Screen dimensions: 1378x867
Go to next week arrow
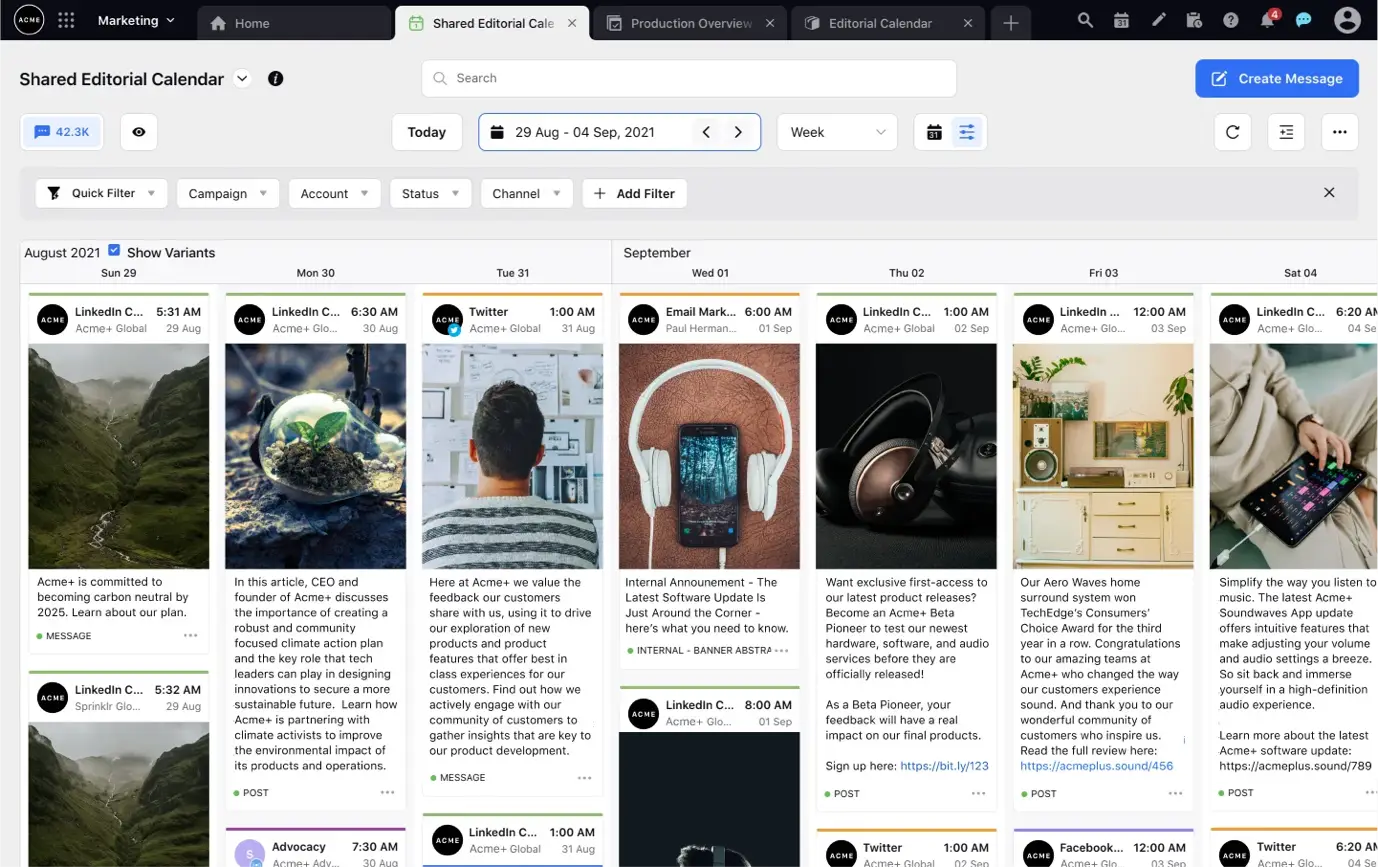(738, 132)
